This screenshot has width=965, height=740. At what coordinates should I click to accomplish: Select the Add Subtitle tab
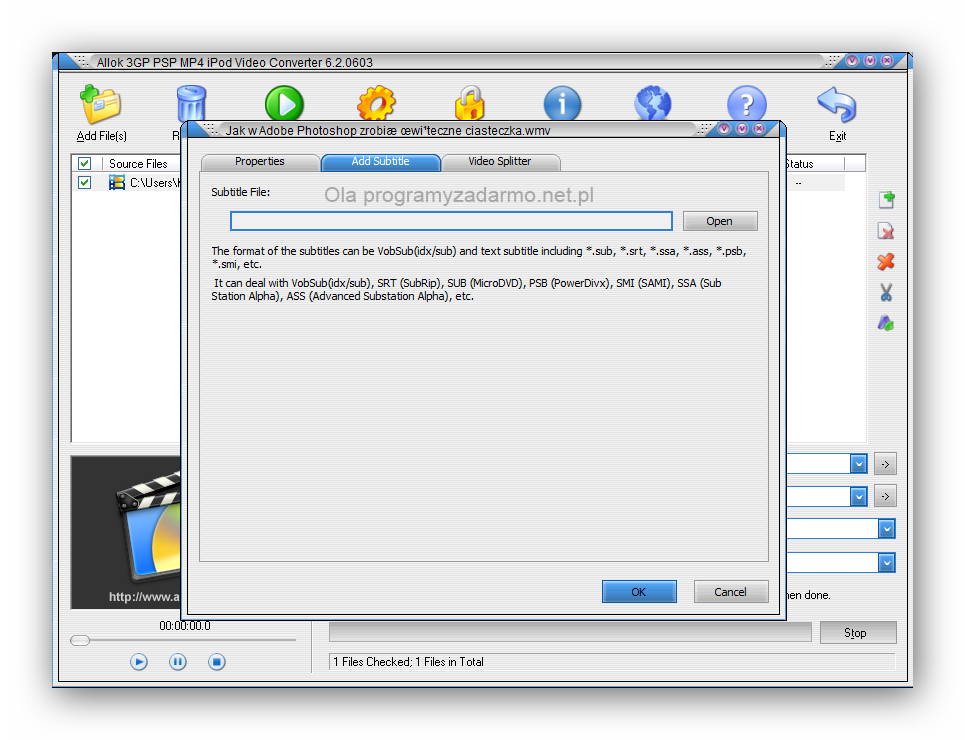click(380, 162)
